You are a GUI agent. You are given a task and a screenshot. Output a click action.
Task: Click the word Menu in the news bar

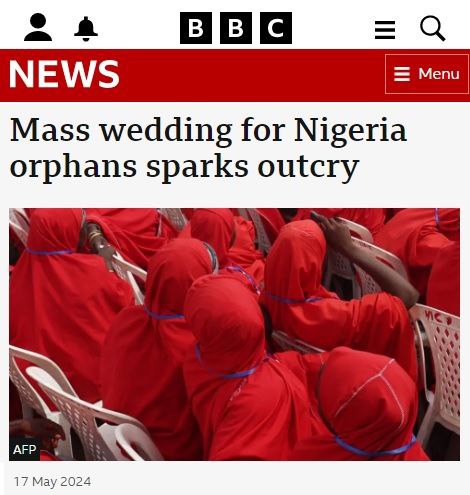point(439,74)
